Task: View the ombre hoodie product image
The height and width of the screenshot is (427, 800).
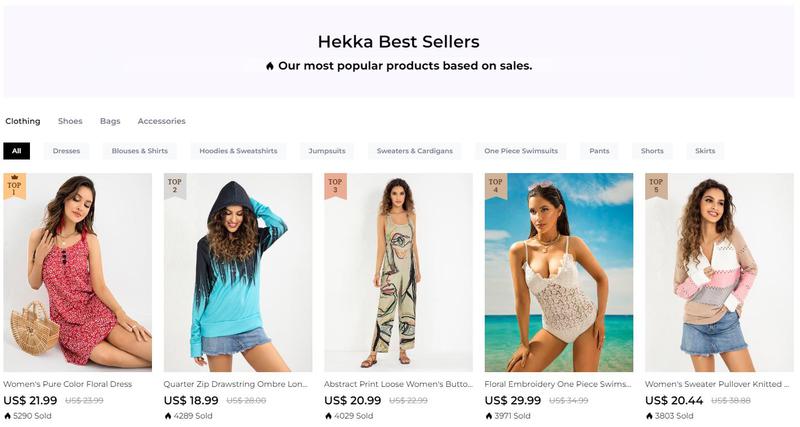Action: (238, 272)
